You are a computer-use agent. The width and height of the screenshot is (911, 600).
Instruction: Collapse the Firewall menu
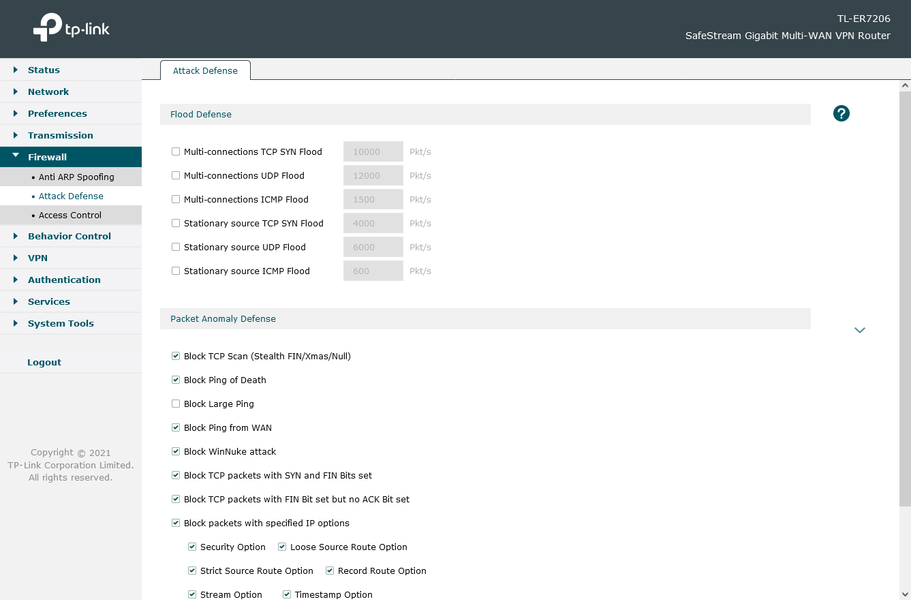tap(70, 157)
